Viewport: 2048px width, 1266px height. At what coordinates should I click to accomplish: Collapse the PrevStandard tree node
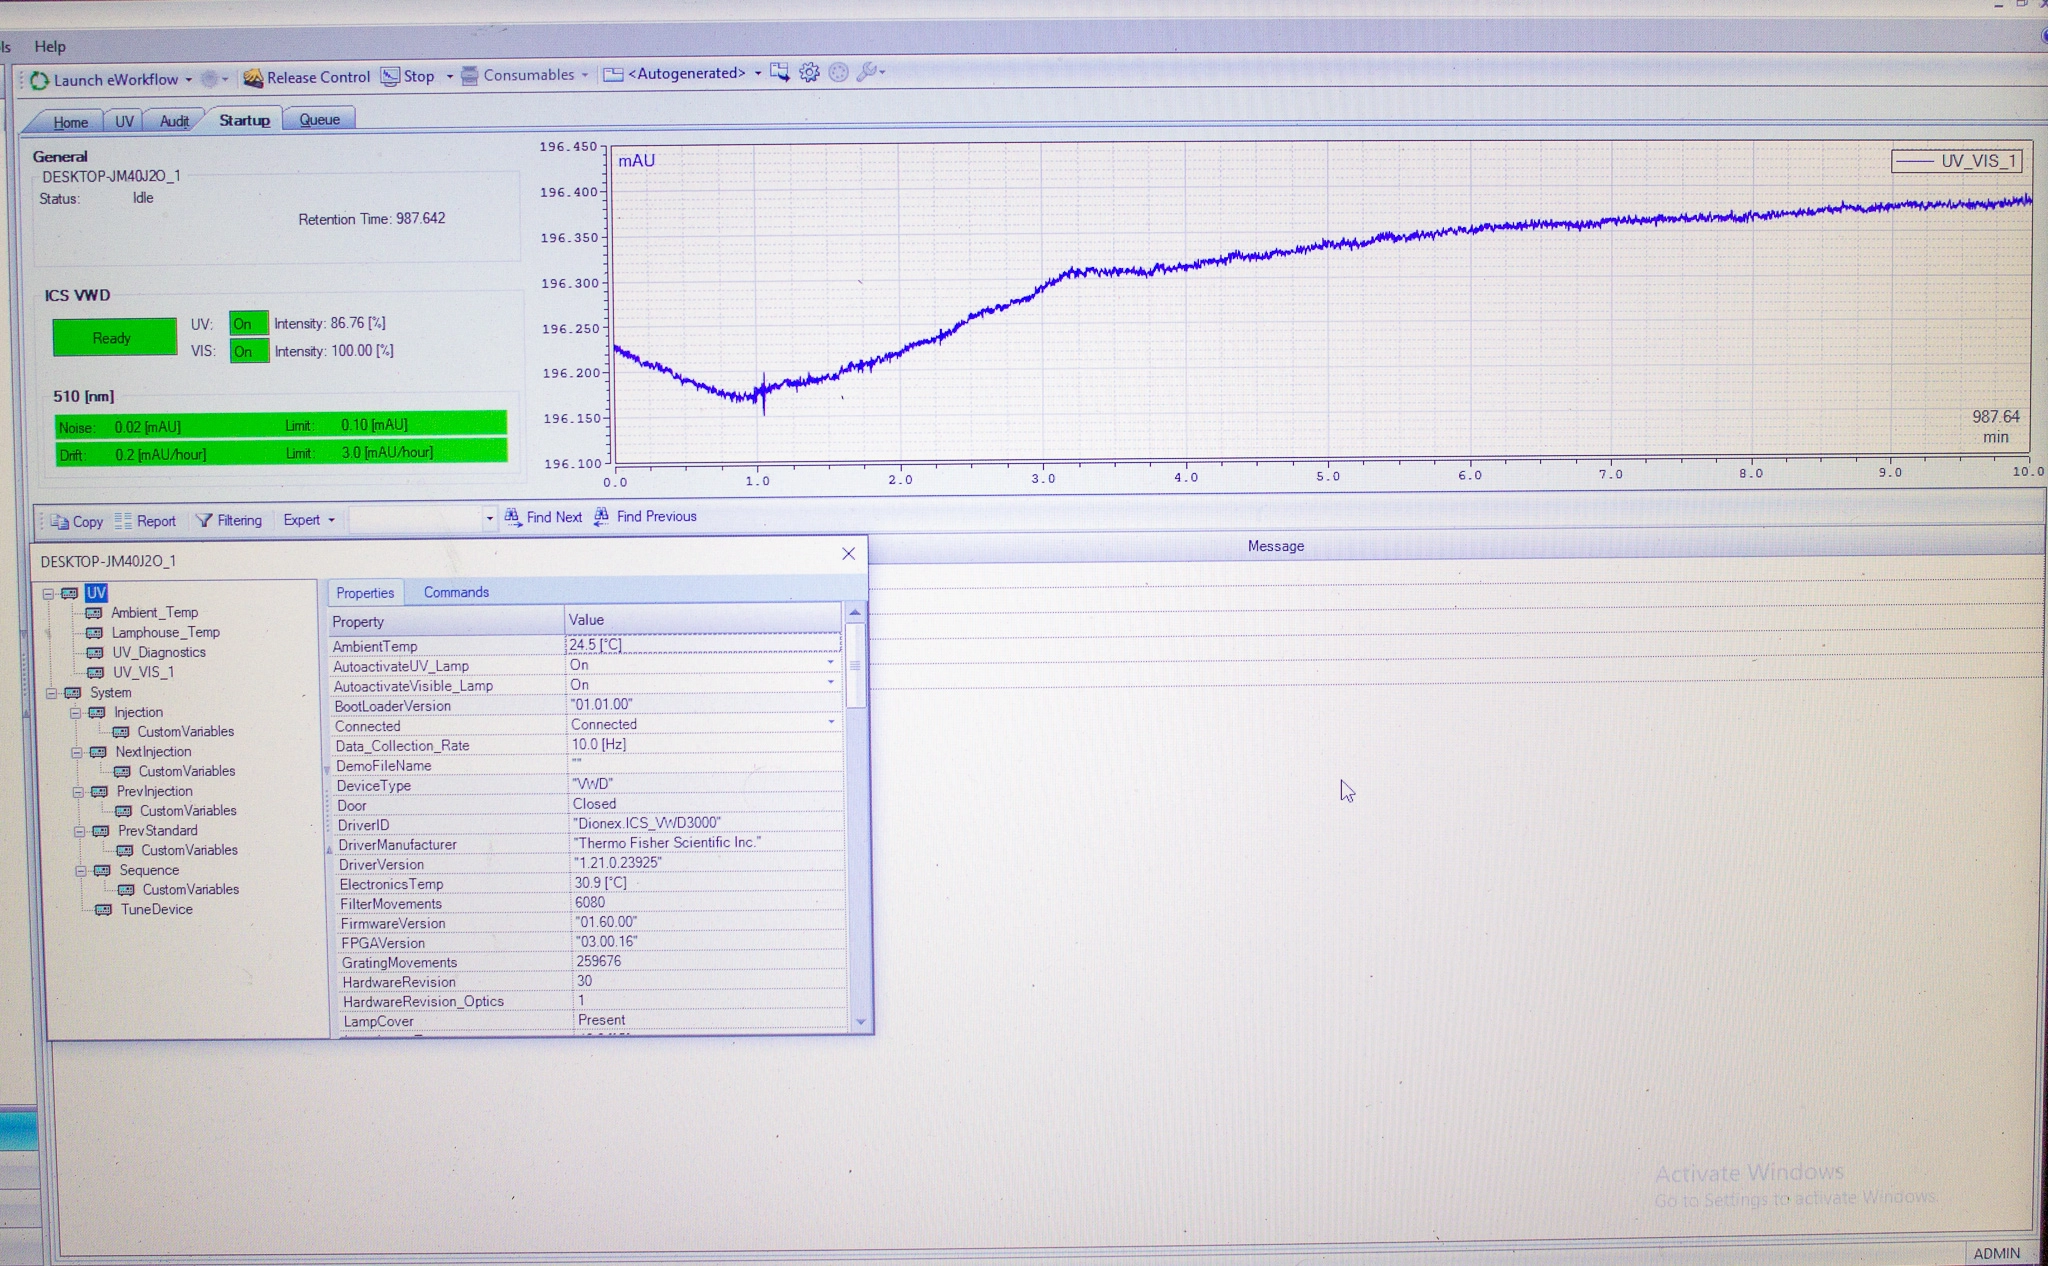[79, 831]
